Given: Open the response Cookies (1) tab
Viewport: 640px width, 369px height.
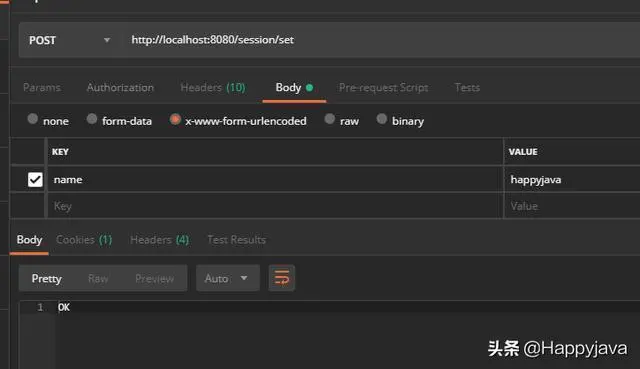Looking at the screenshot, I should tap(84, 240).
